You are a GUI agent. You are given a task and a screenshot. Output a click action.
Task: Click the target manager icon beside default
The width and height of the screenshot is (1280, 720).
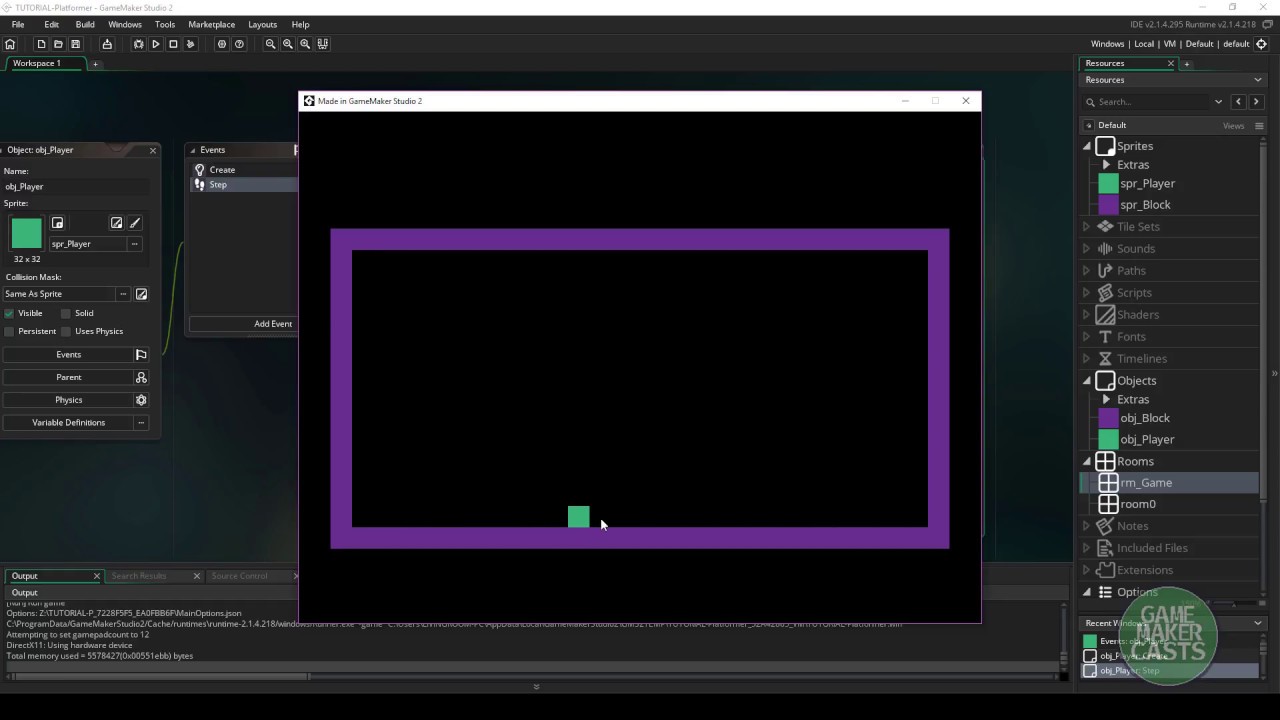(1261, 44)
